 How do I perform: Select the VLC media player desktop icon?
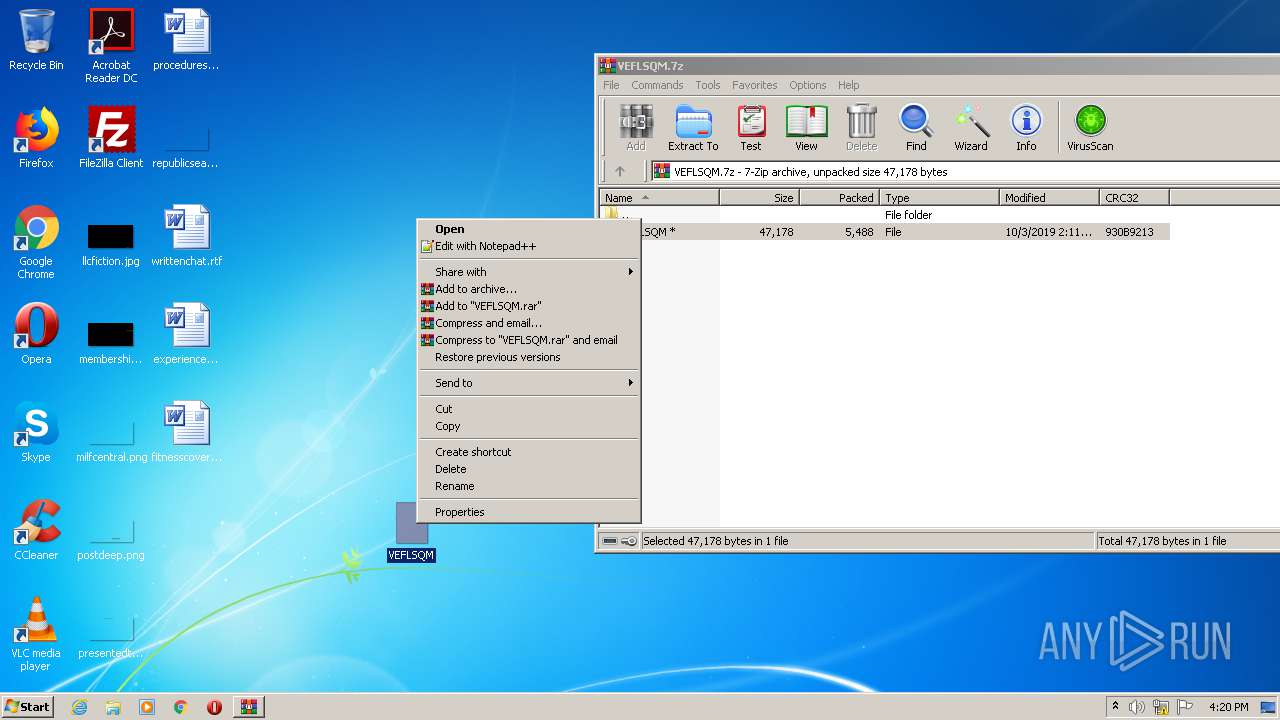(36, 634)
